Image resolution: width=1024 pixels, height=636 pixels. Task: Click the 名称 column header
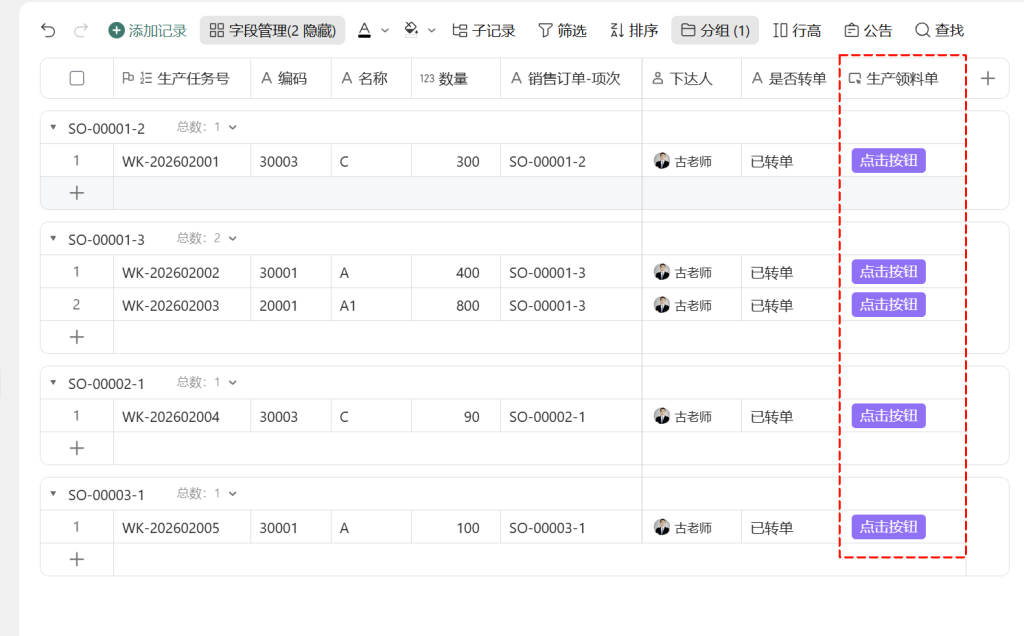(372, 78)
